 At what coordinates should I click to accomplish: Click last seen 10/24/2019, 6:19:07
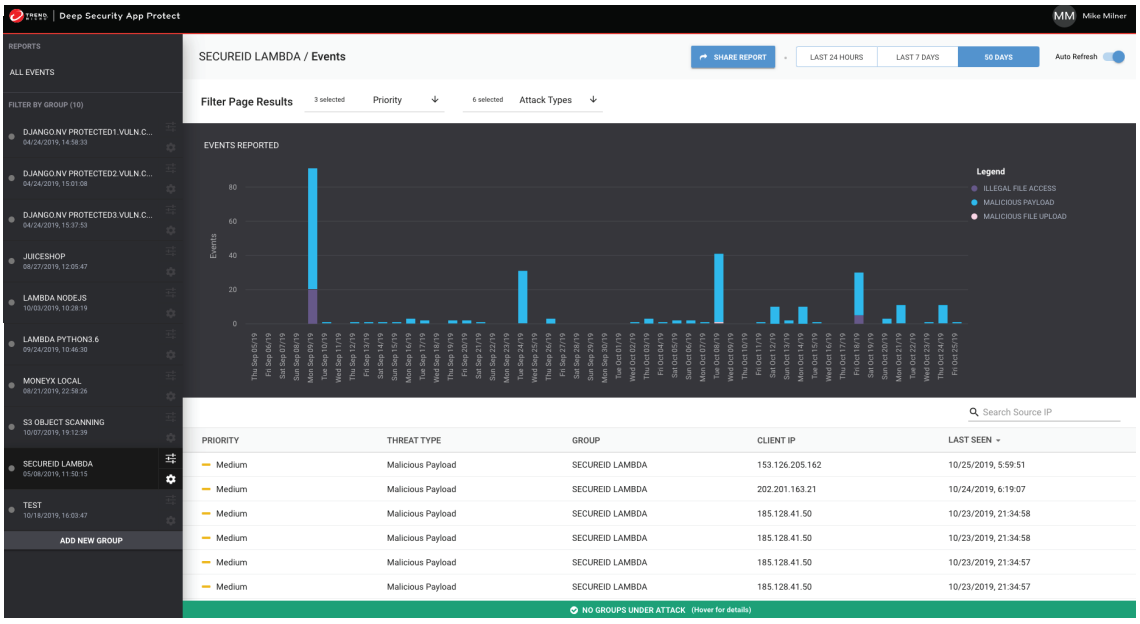coord(987,489)
